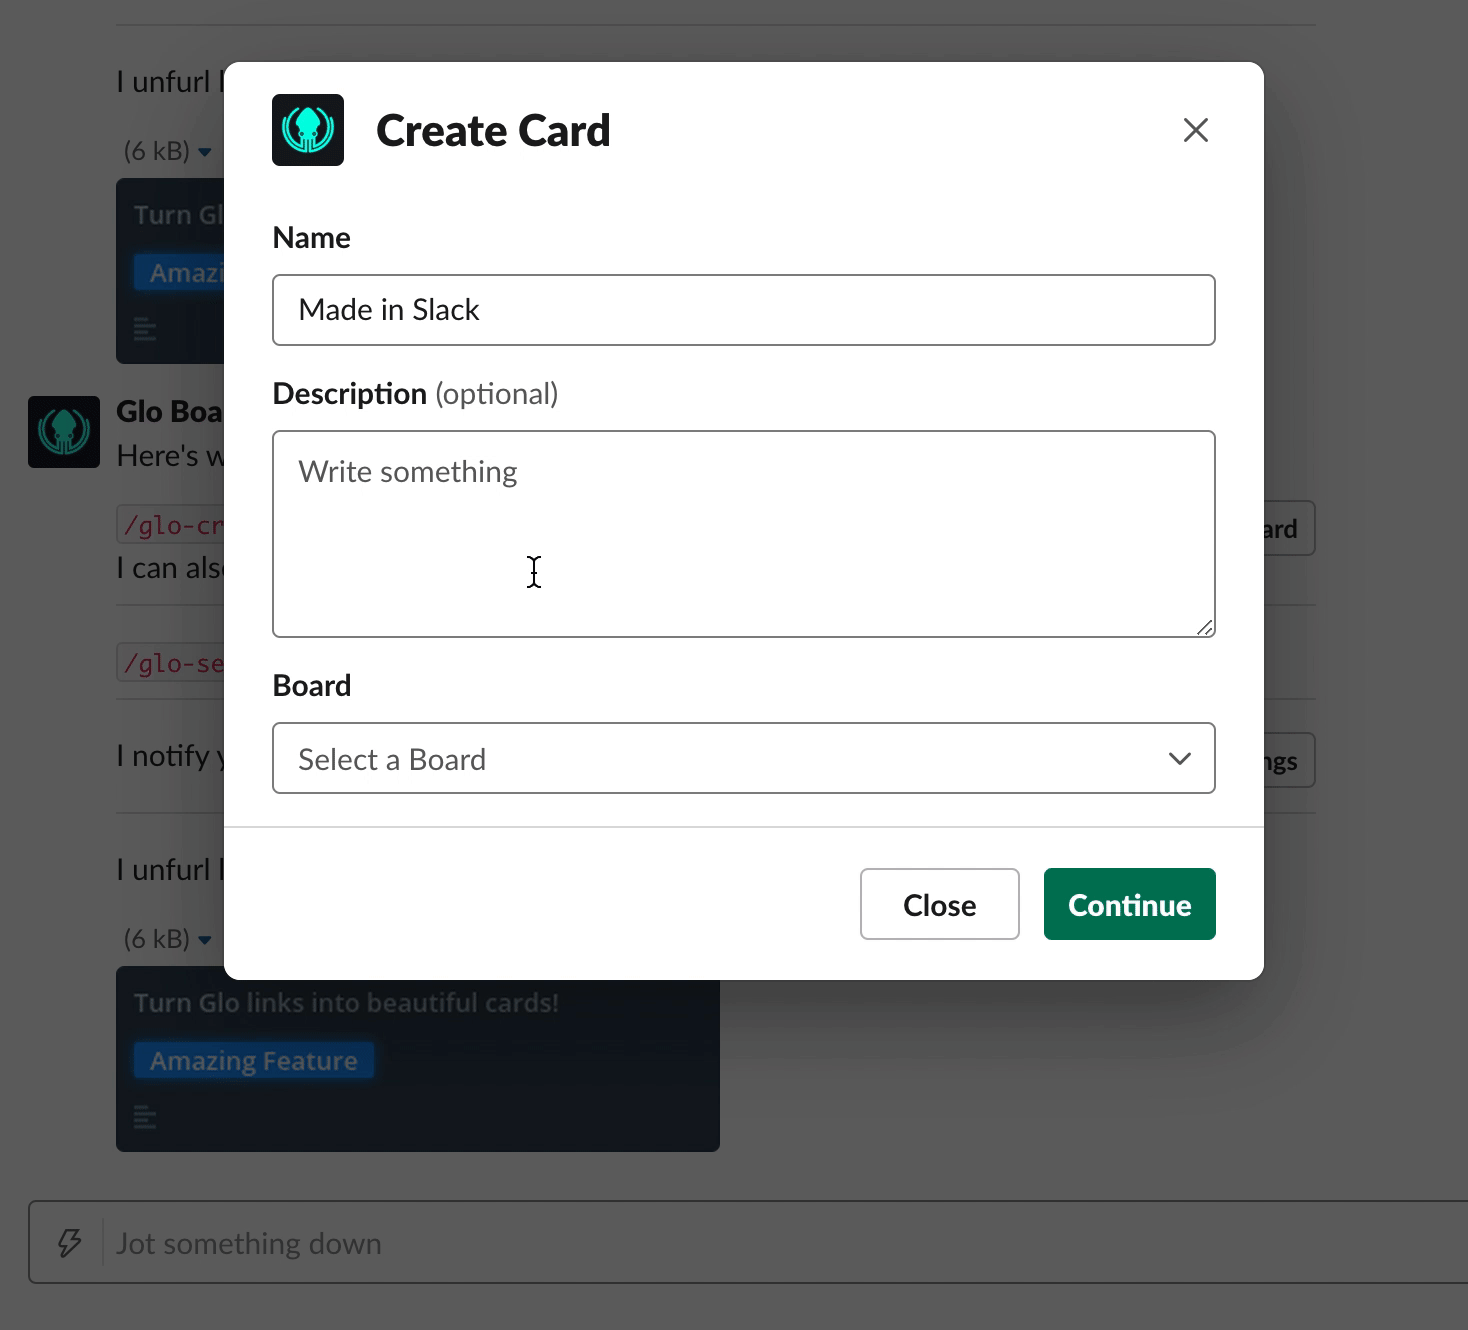1468x1330 pixels.
Task: Click the Amazing Feature label on lower card
Action: [x=254, y=1060]
